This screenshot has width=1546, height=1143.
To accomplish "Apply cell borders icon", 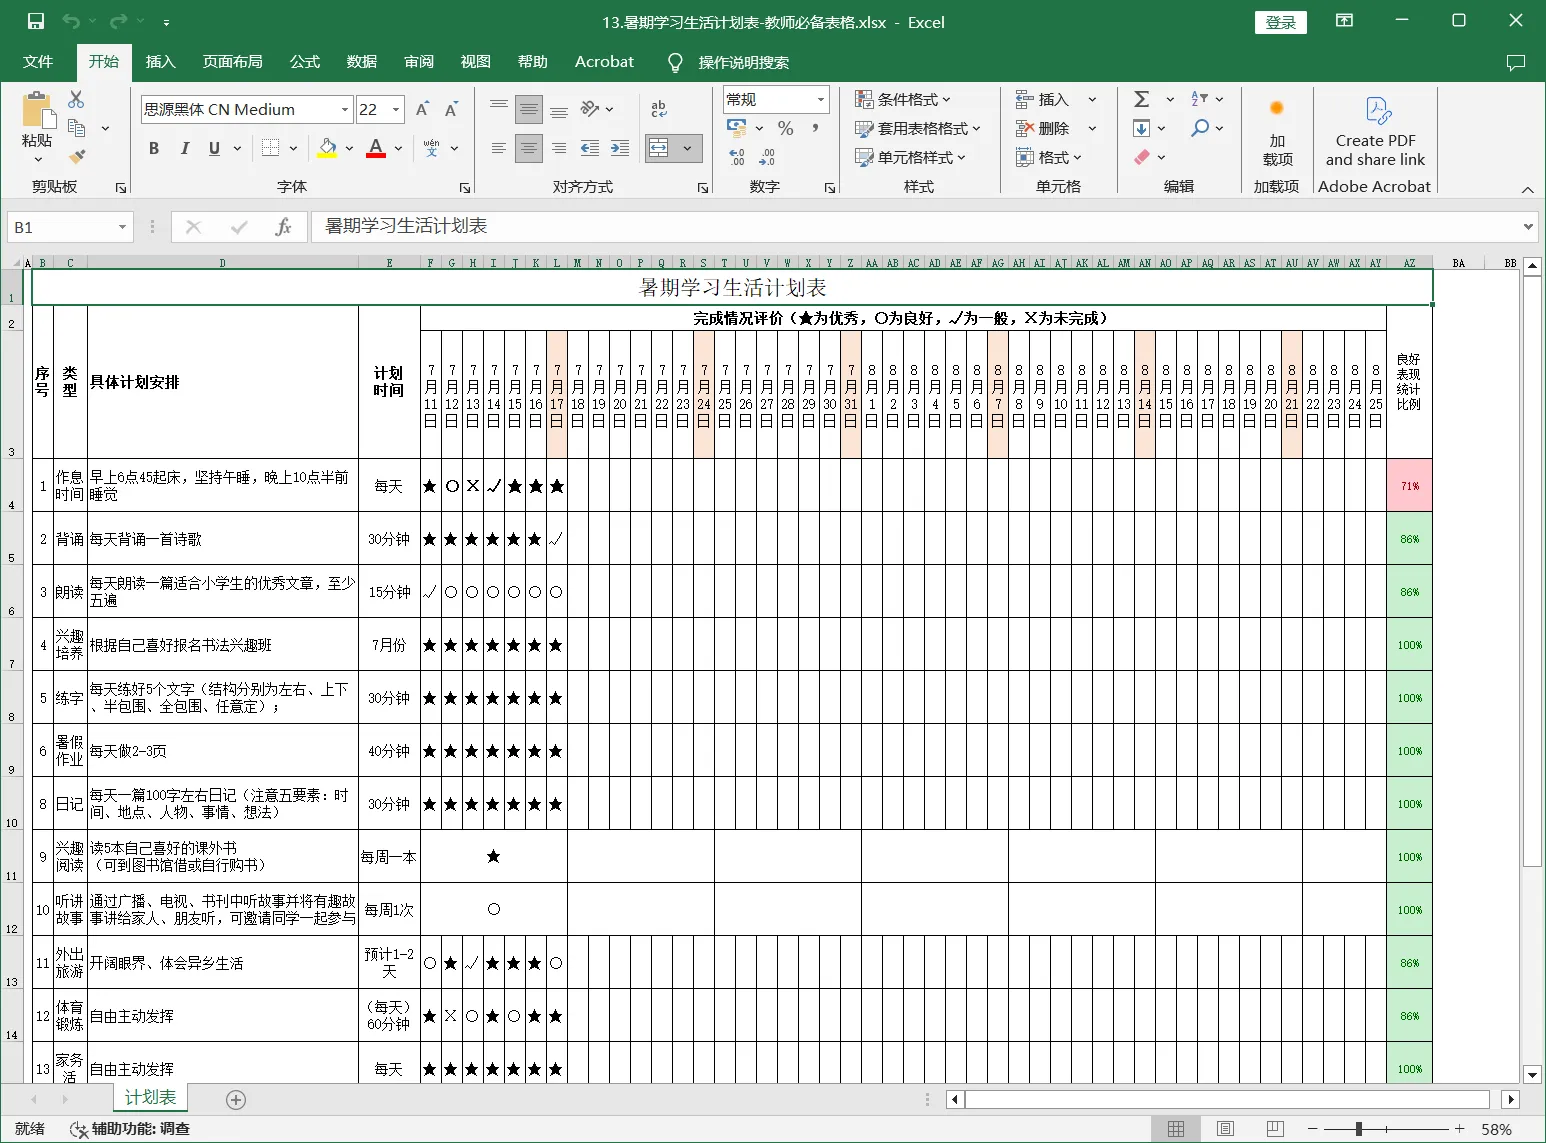I will (x=270, y=148).
